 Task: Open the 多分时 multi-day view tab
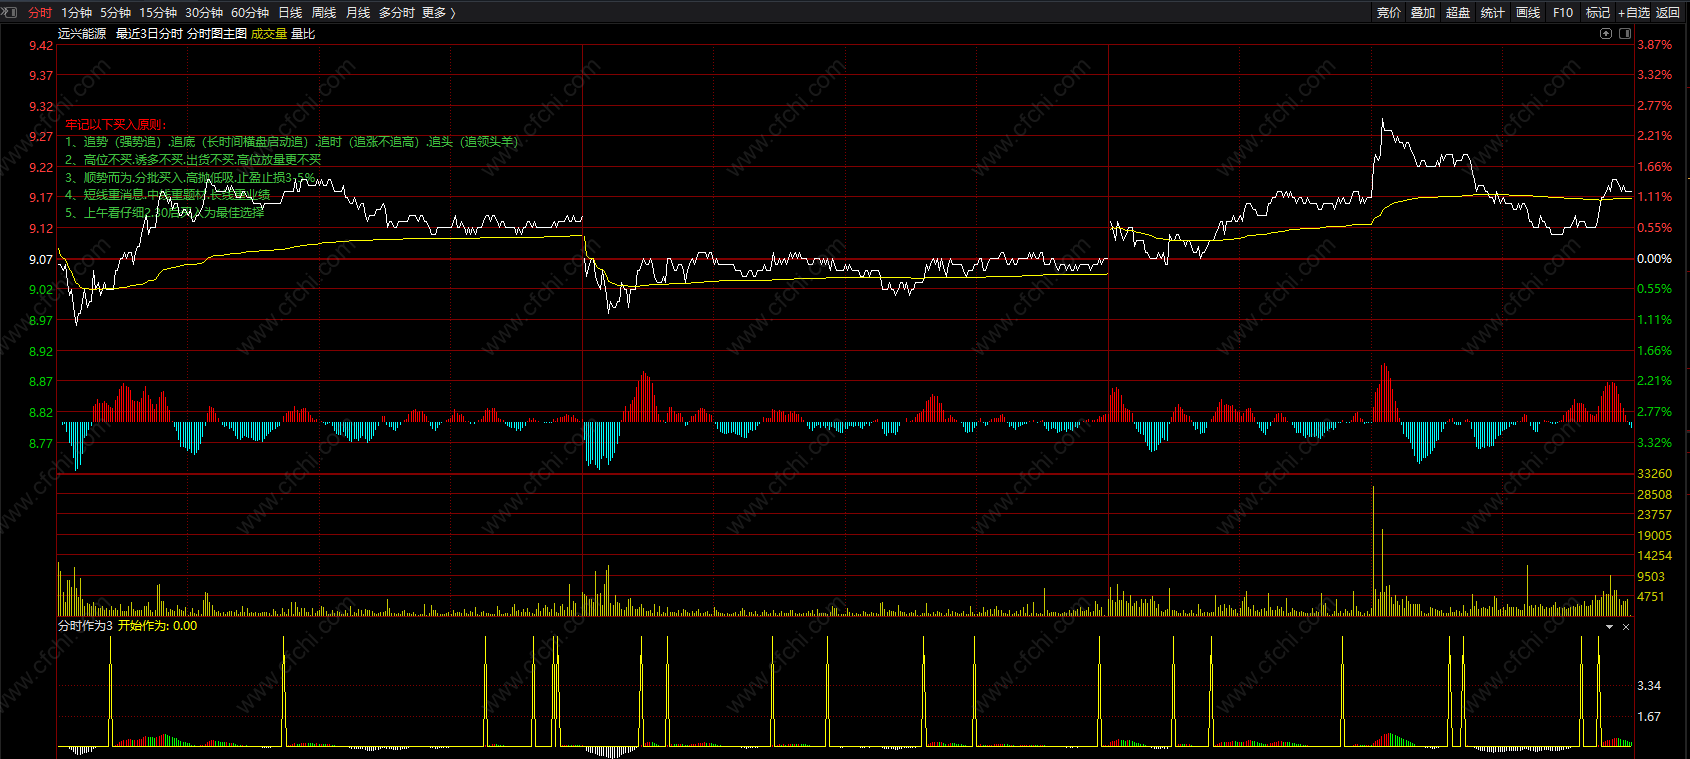coord(397,13)
